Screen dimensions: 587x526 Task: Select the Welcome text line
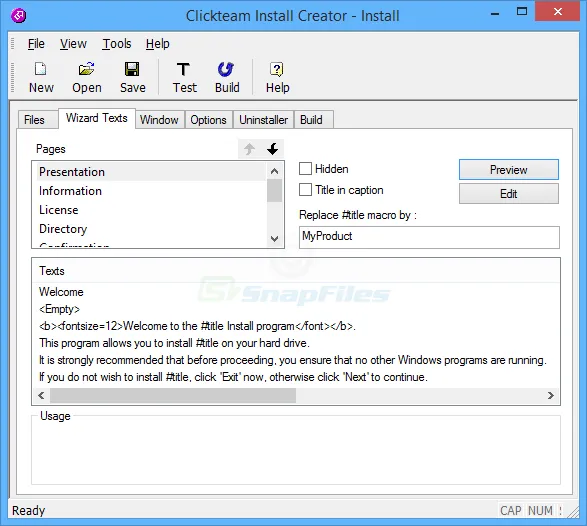pyautogui.click(x=61, y=292)
